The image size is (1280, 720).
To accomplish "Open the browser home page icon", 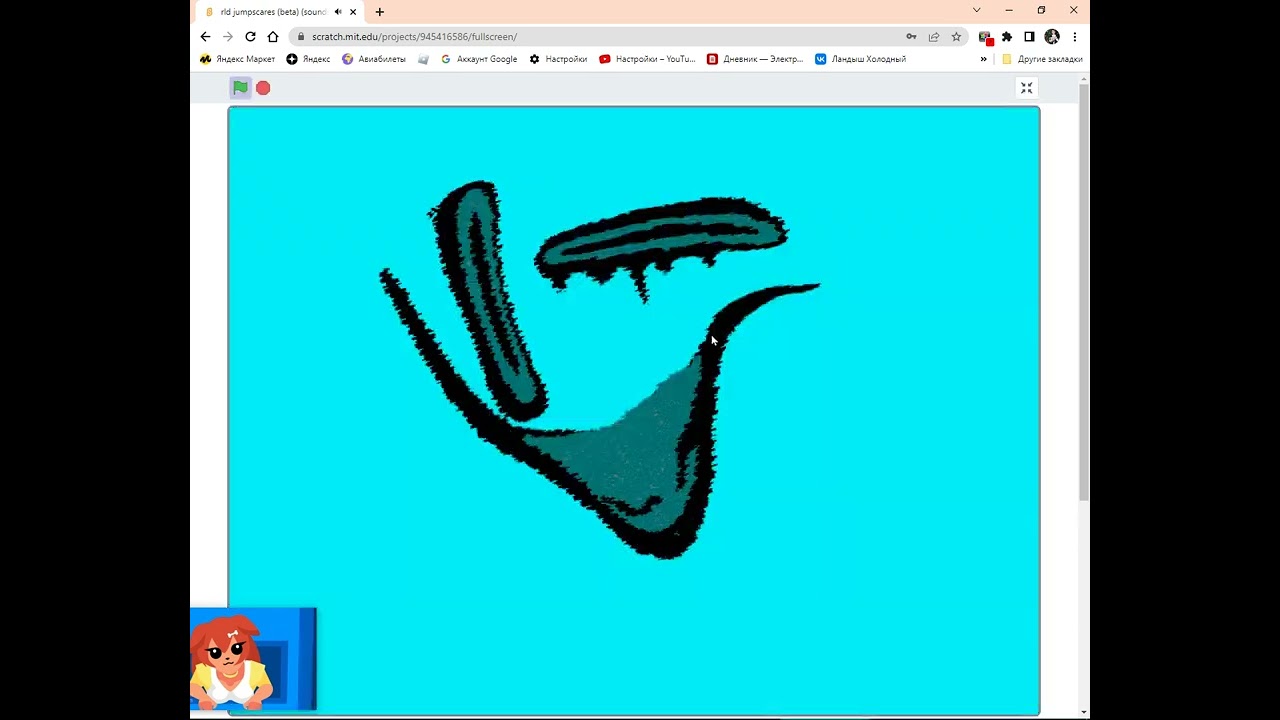I will click(272, 37).
